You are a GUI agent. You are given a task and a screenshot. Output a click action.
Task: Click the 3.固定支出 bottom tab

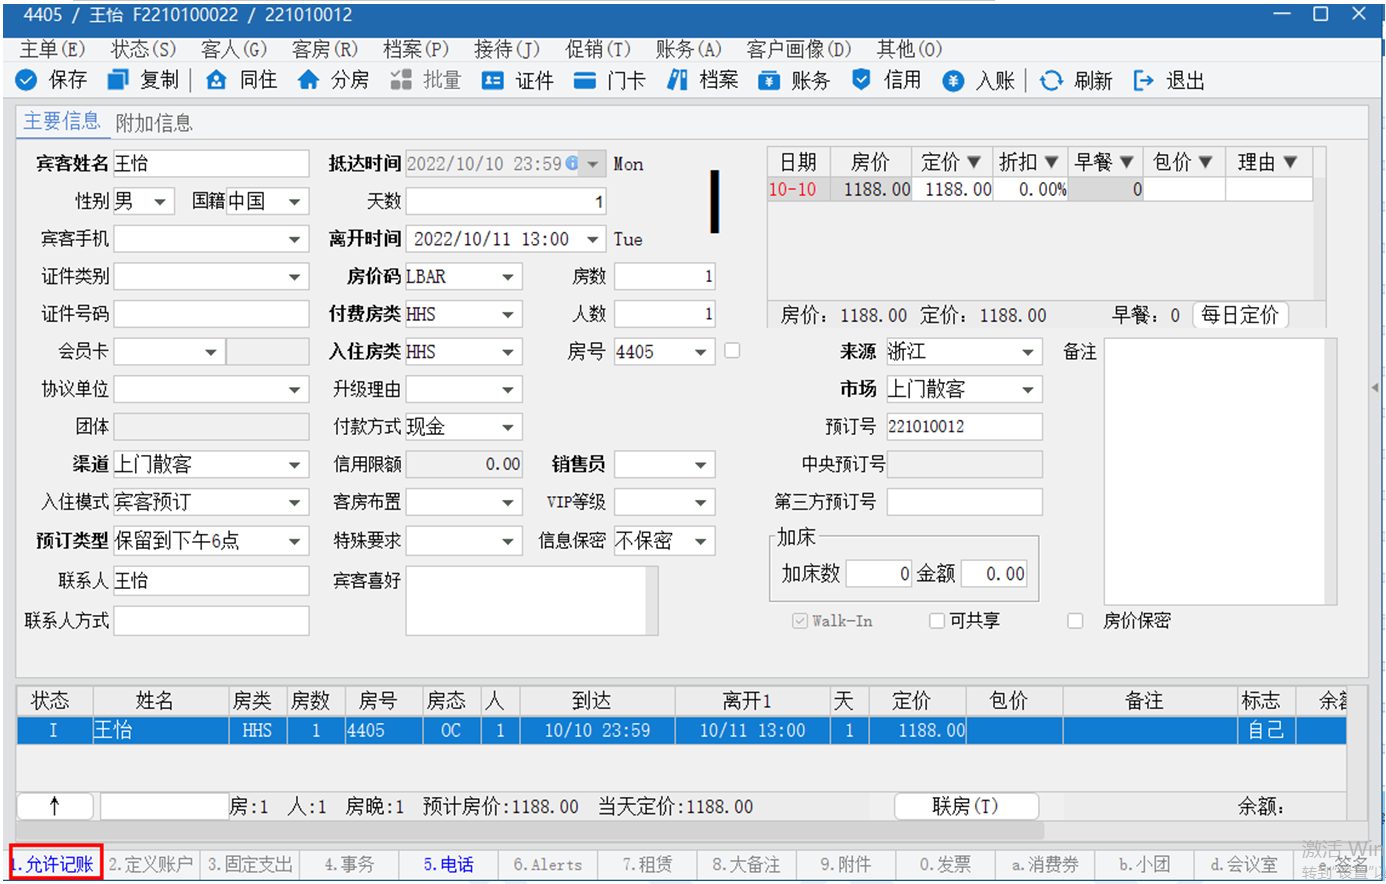[250, 864]
